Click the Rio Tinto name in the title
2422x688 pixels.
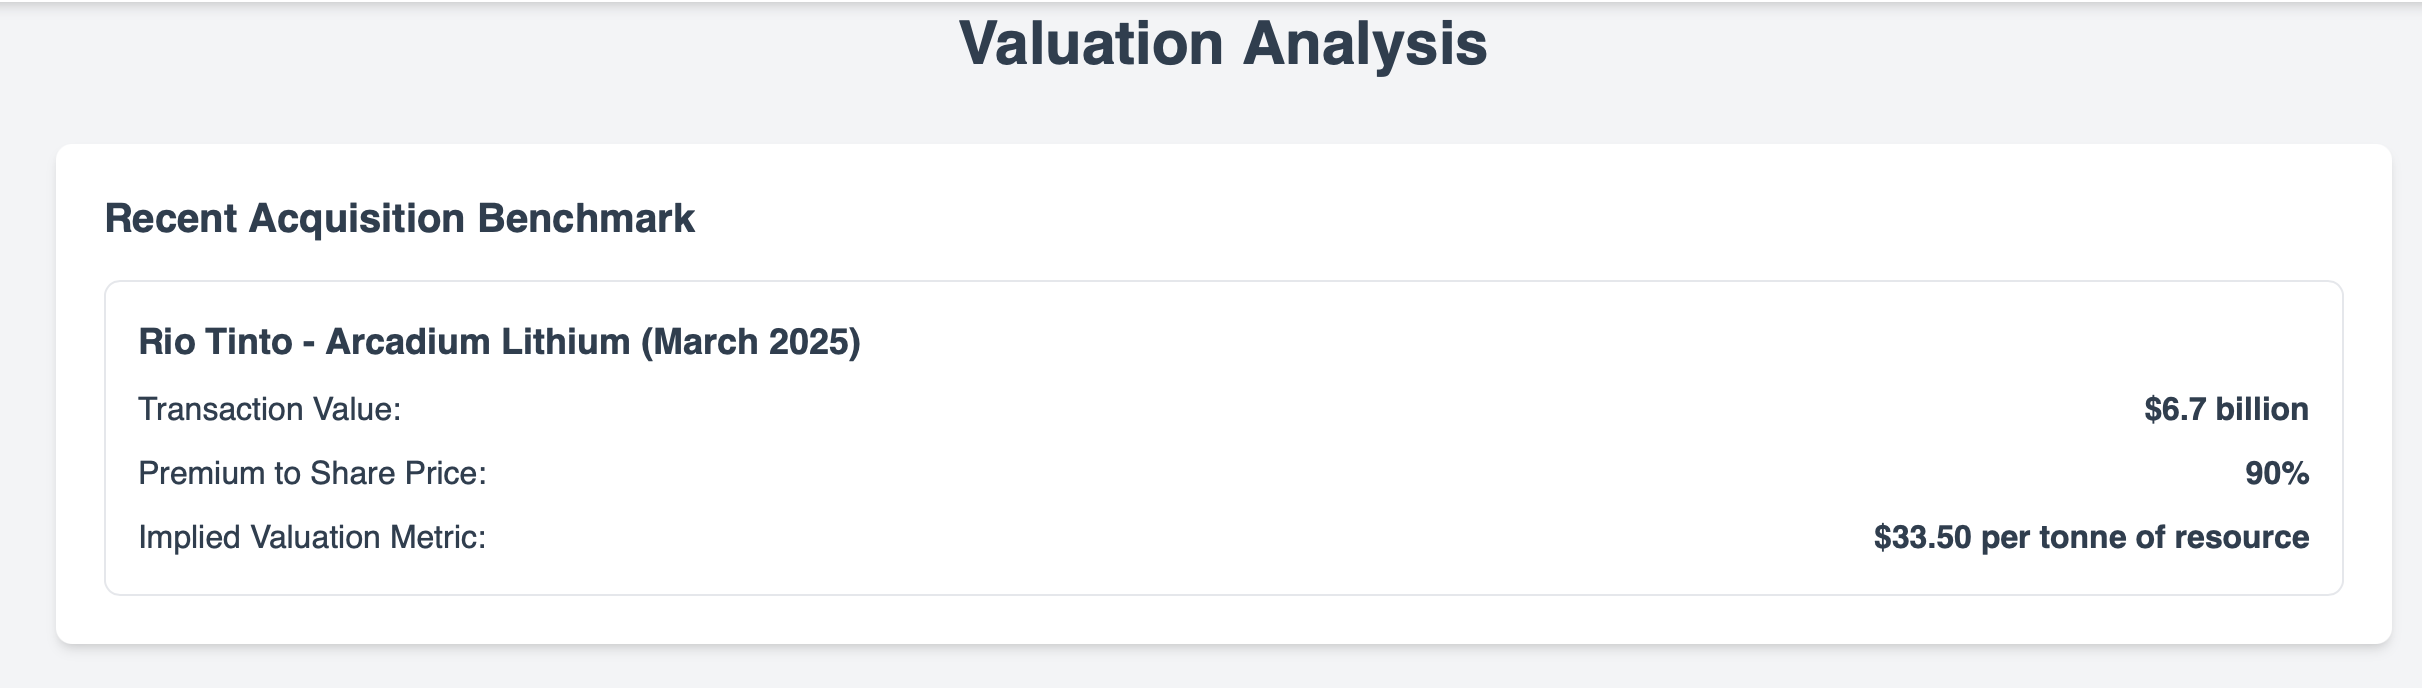click(215, 342)
